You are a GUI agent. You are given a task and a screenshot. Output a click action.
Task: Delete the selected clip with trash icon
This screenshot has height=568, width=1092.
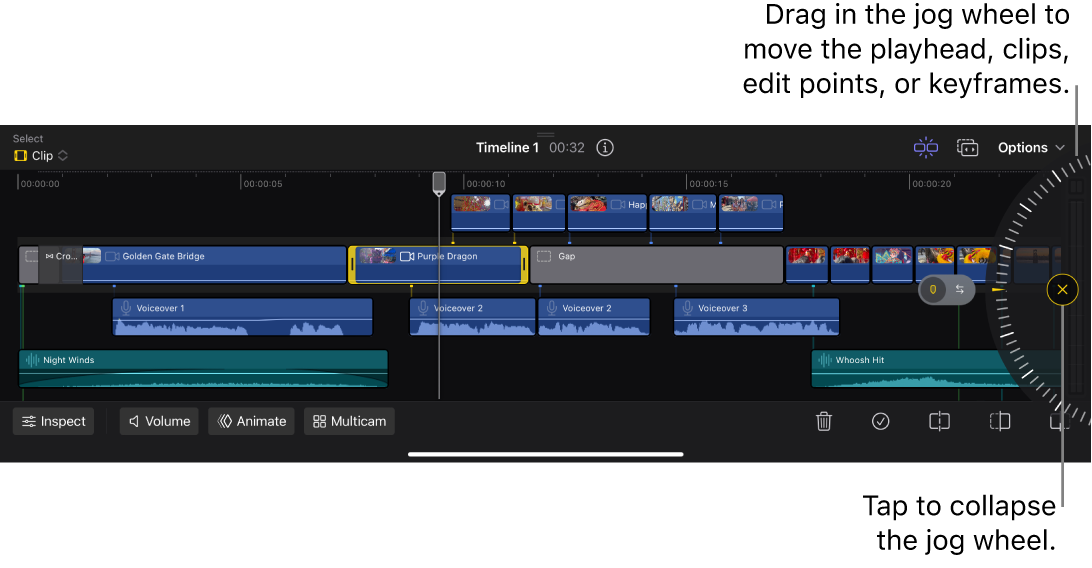pyautogui.click(x=824, y=422)
